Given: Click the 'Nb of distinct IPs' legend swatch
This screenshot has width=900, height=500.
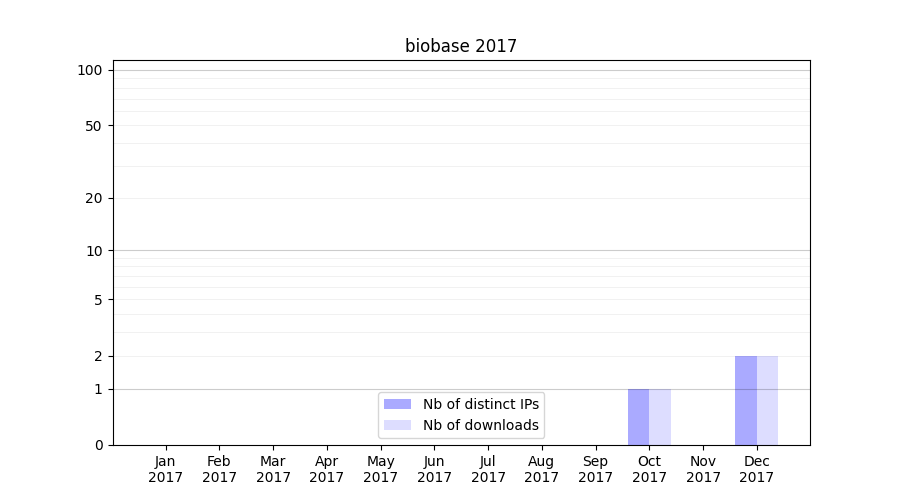Looking at the screenshot, I should [x=397, y=404].
